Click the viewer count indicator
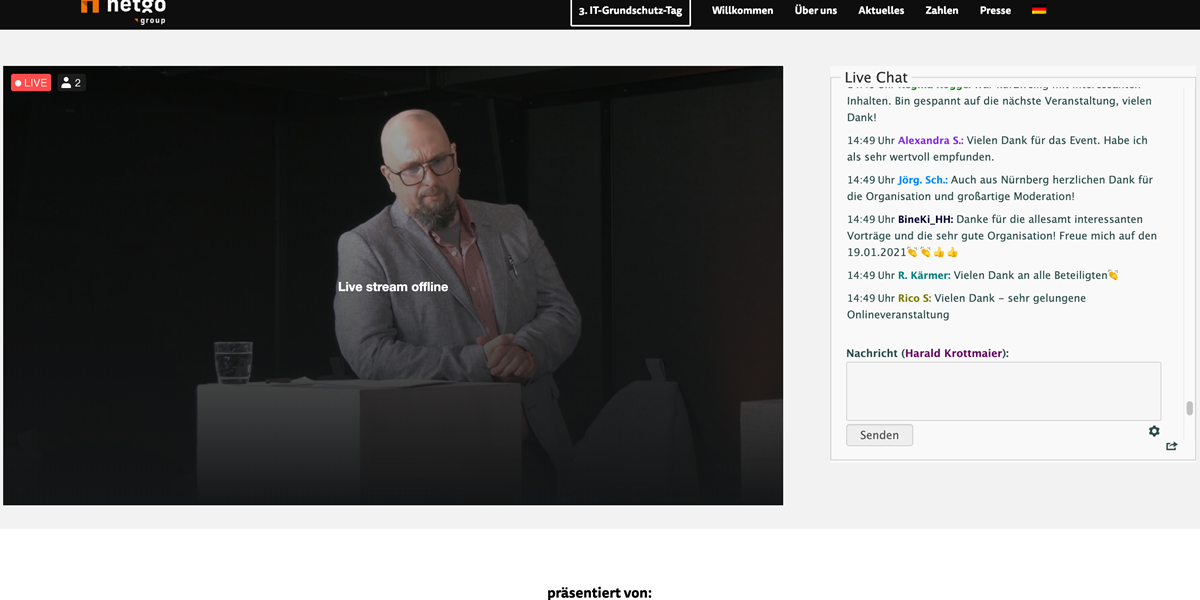The image size is (1200, 600). pos(71,83)
